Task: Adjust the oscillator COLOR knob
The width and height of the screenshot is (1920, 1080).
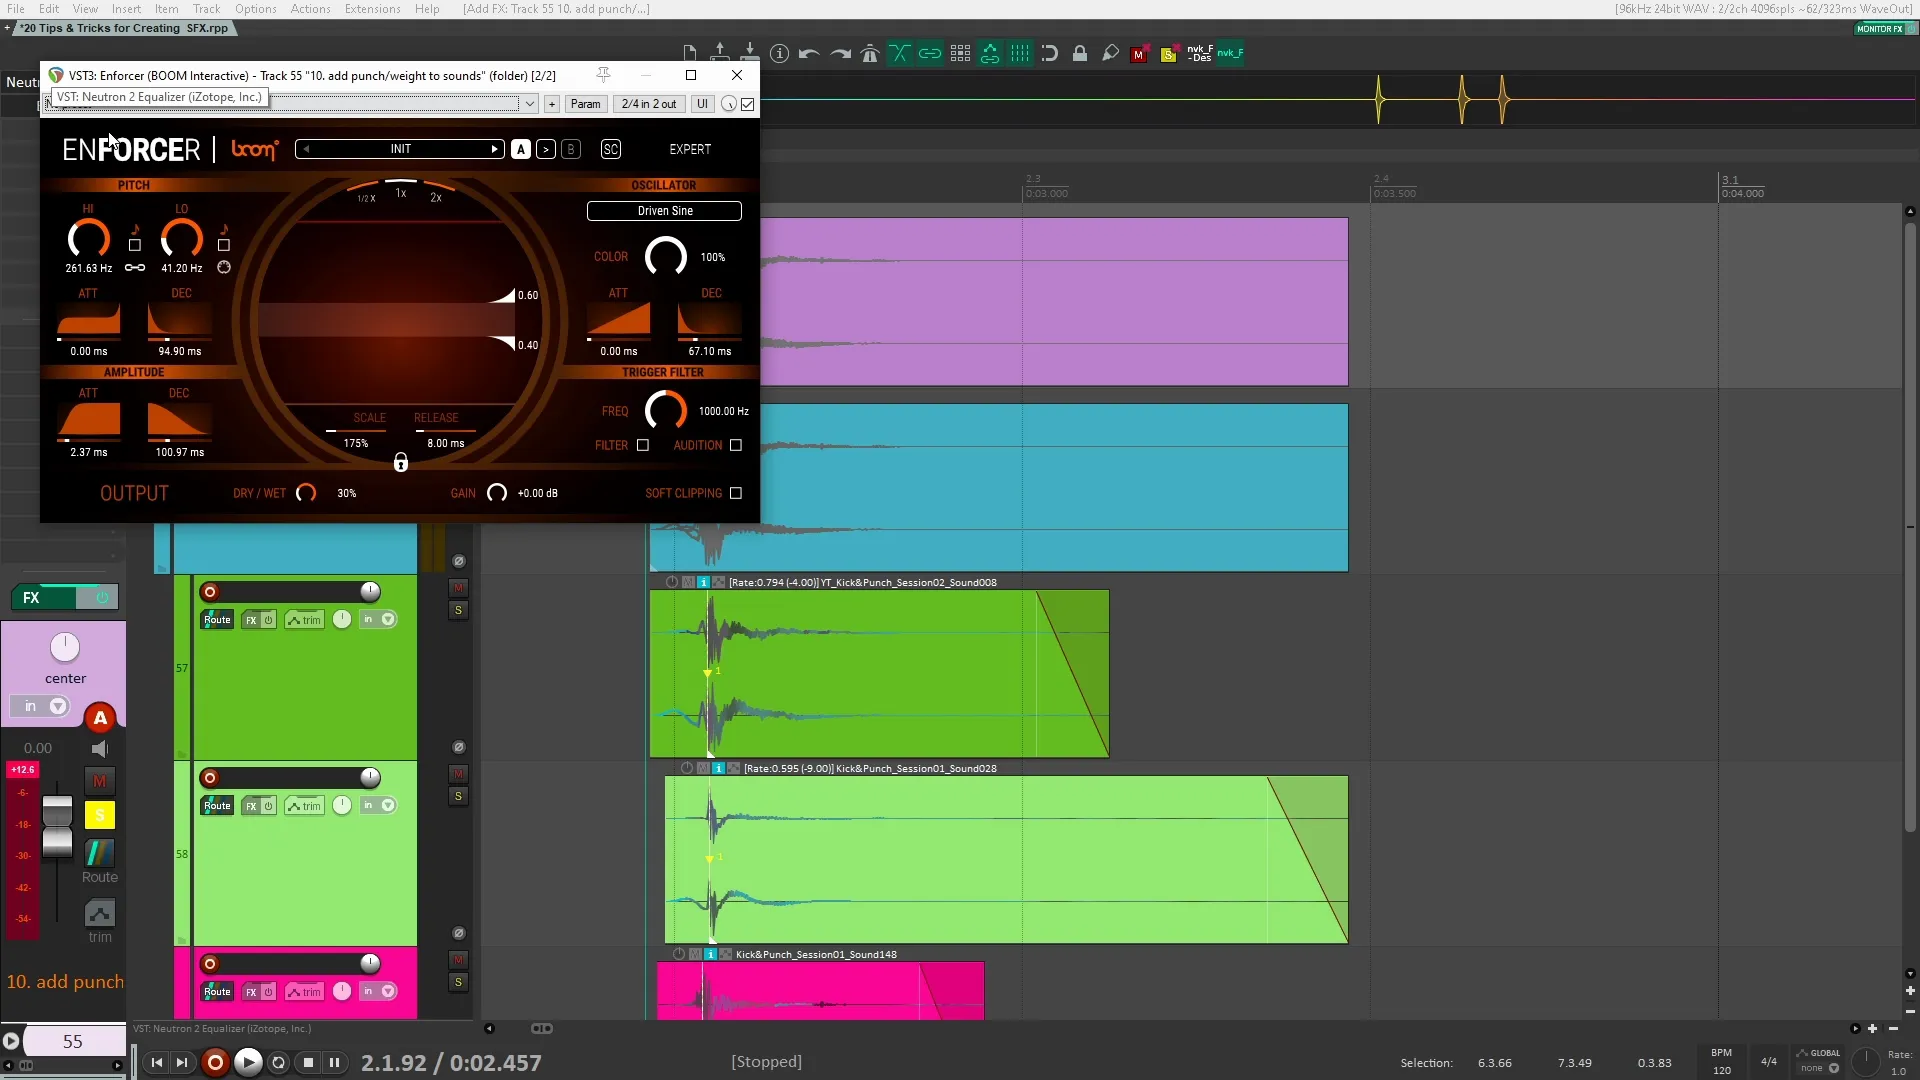Action: click(666, 257)
